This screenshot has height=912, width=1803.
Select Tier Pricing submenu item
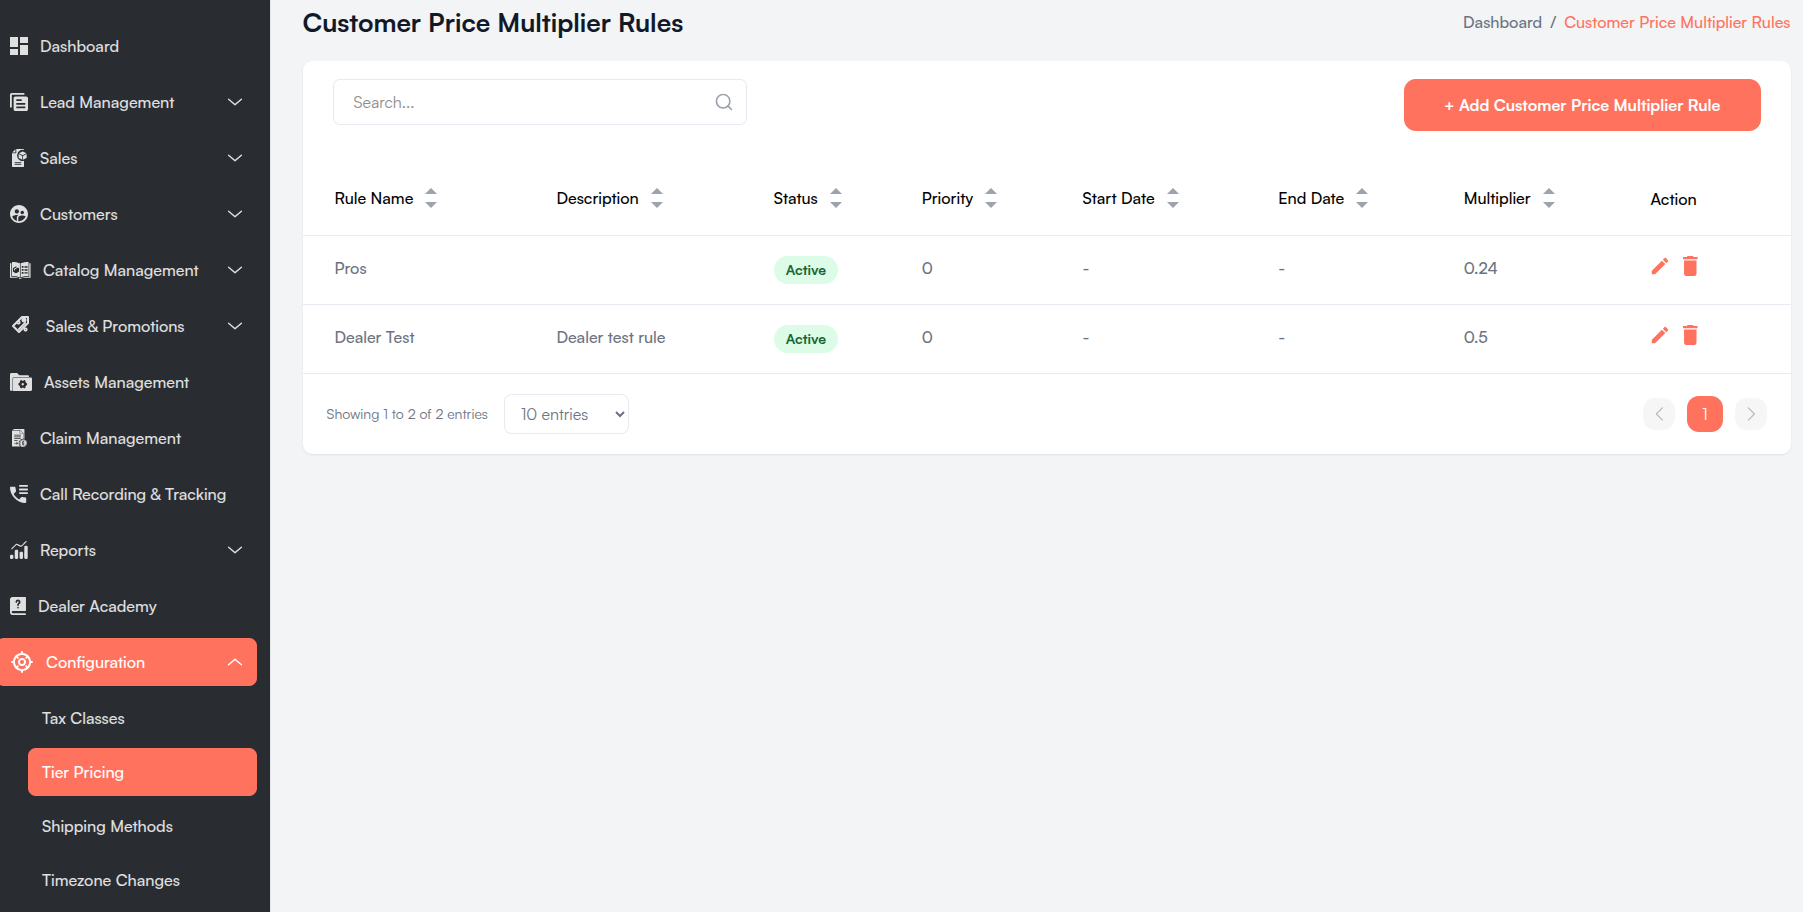pos(142,772)
